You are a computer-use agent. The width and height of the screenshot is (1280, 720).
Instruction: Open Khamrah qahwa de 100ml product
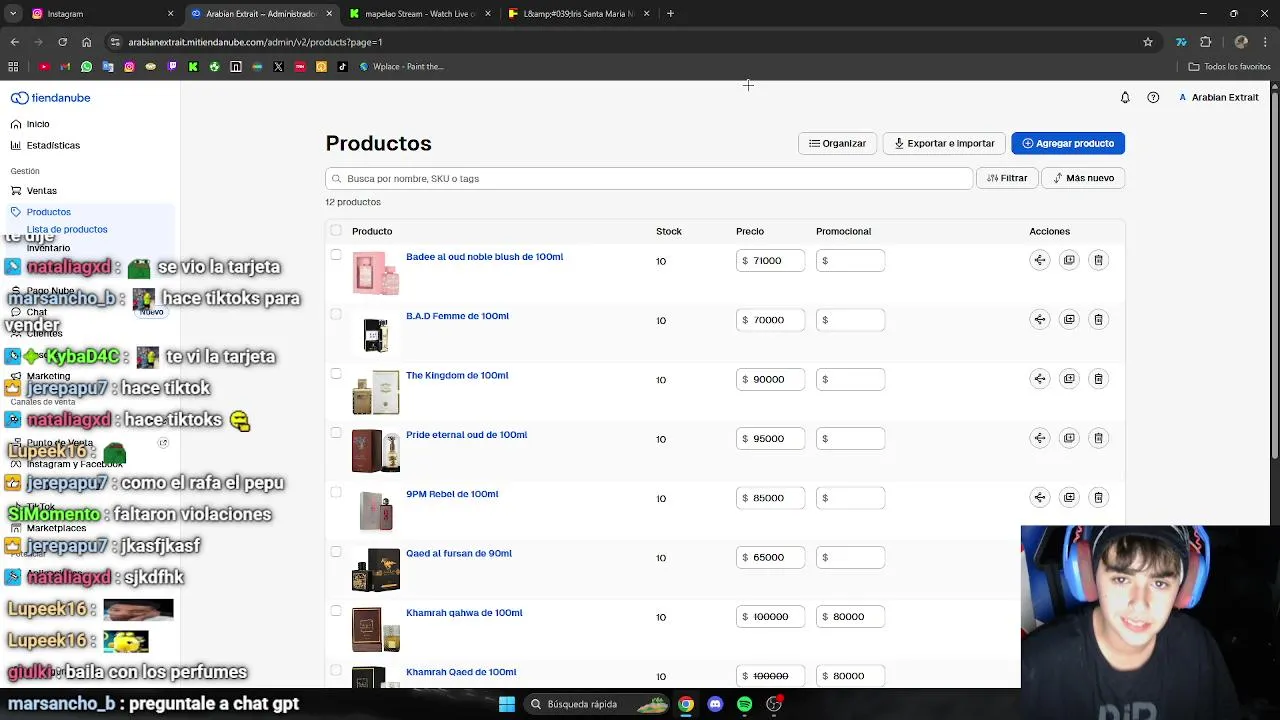tap(464, 613)
